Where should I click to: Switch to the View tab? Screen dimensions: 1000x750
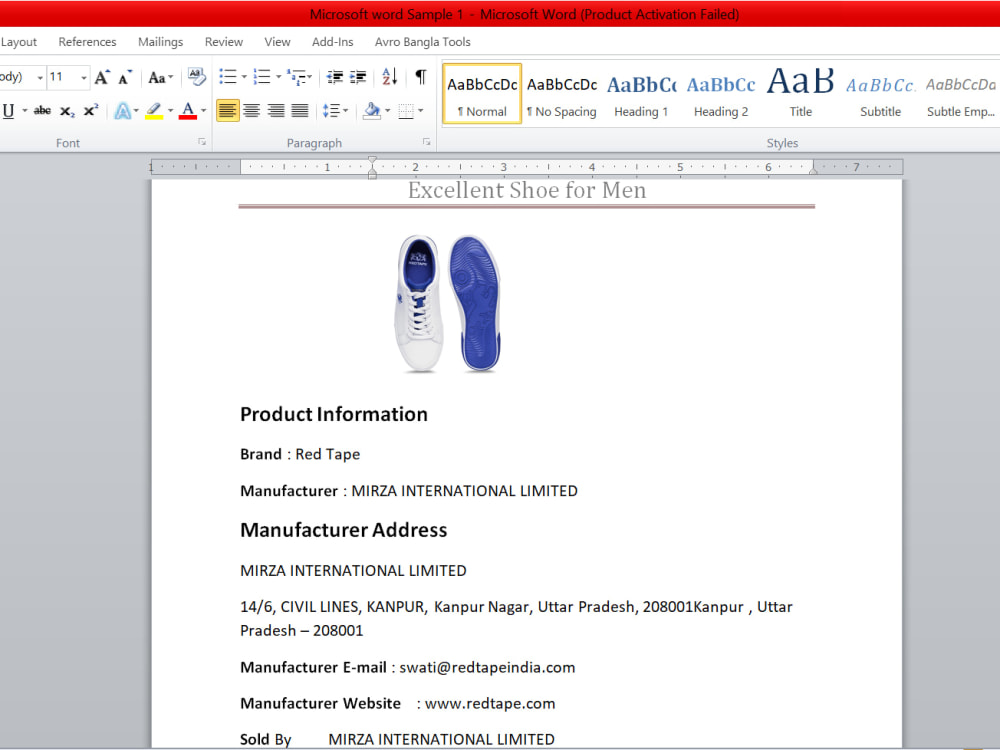(x=277, y=41)
